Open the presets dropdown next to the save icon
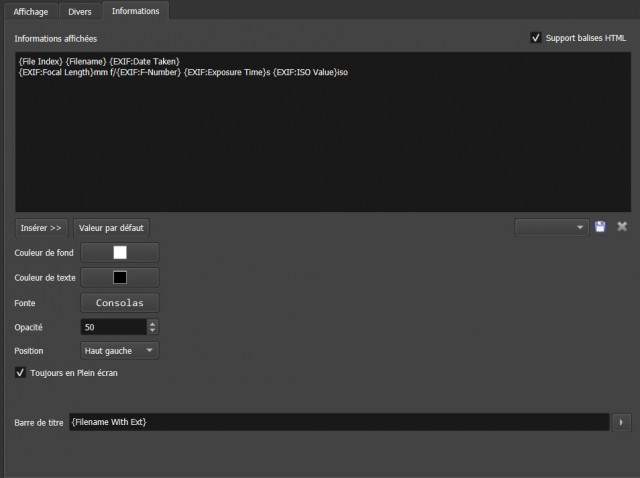This screenshot has height=478, width=640. pyautogui.click(x=551, y=227)
